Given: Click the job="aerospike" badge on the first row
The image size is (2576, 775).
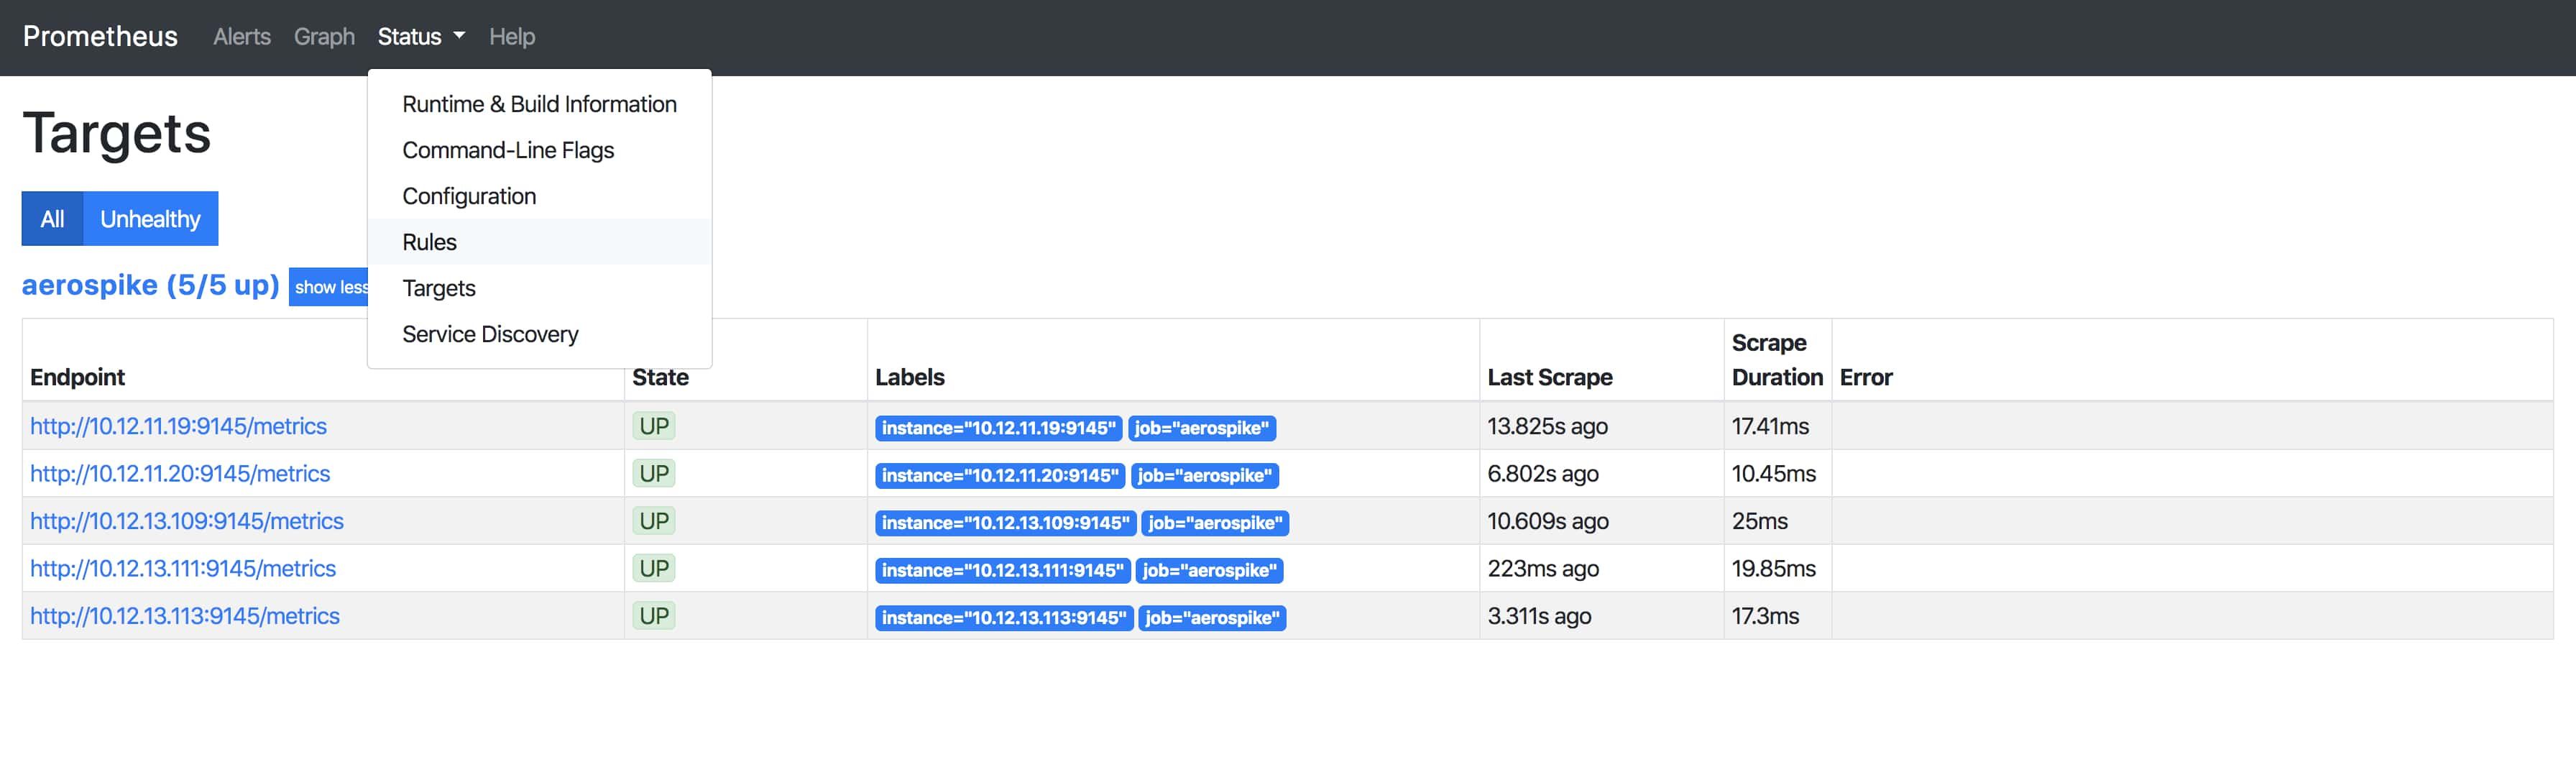Looking at the screenshot, I should tap(1202, 428).
